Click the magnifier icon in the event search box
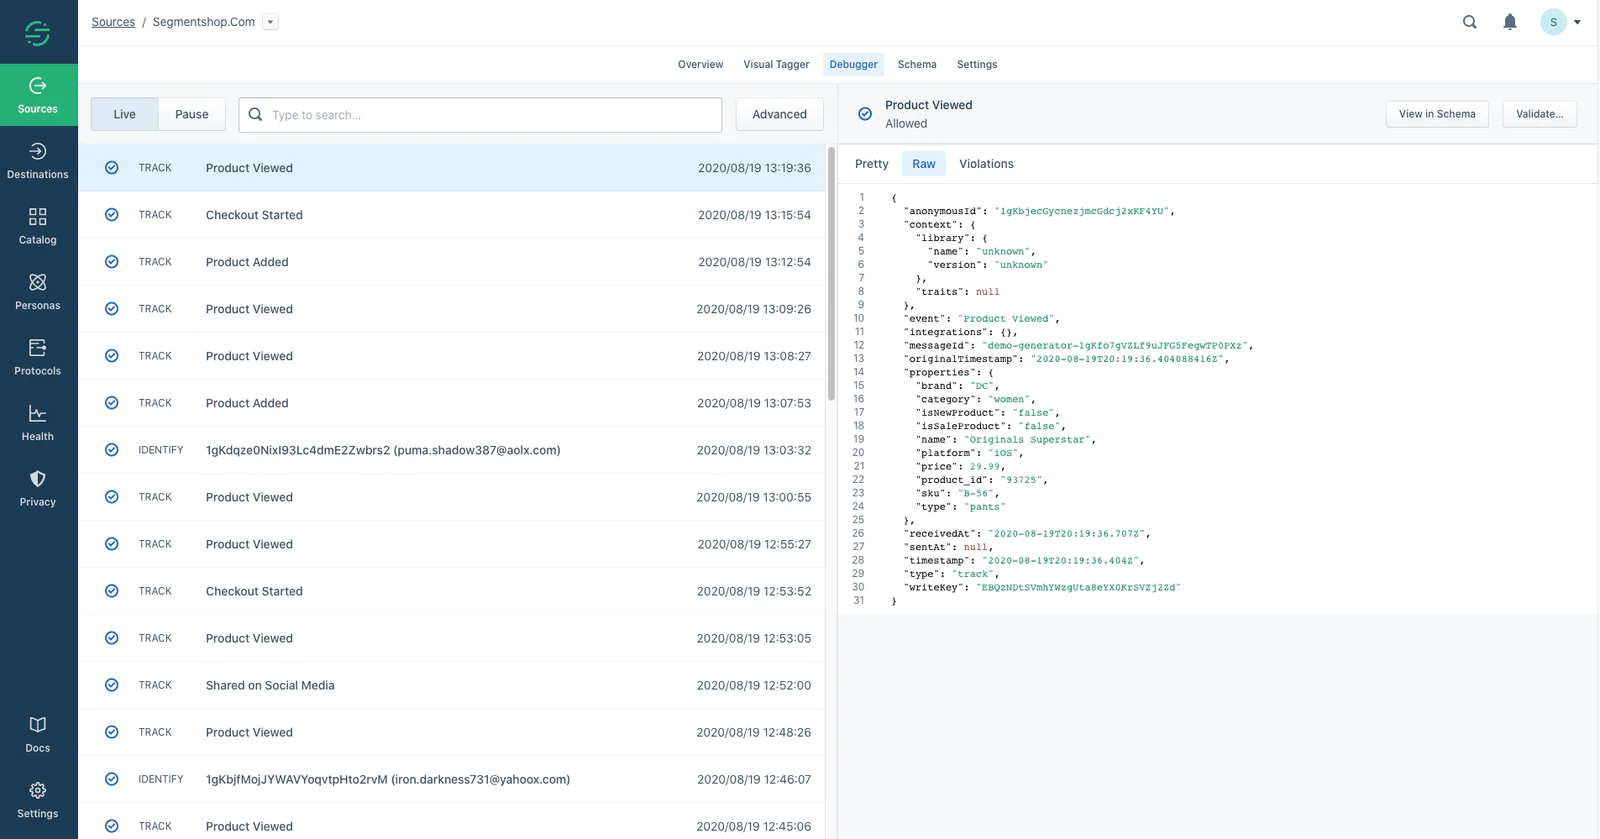Image resolution: width=1600 pixels, height=839 pixels. click(x=255, y=114)
